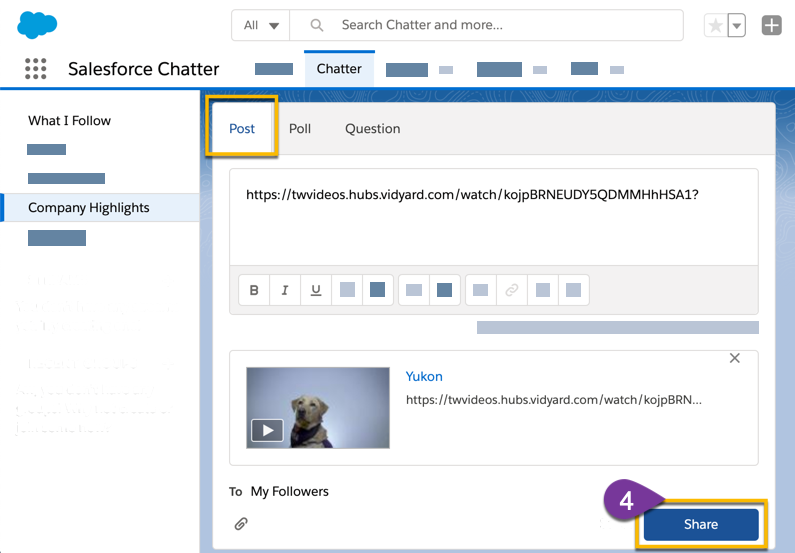Open the All search scope dropdown
Viewport: 795px width, 553px height.
261,25
